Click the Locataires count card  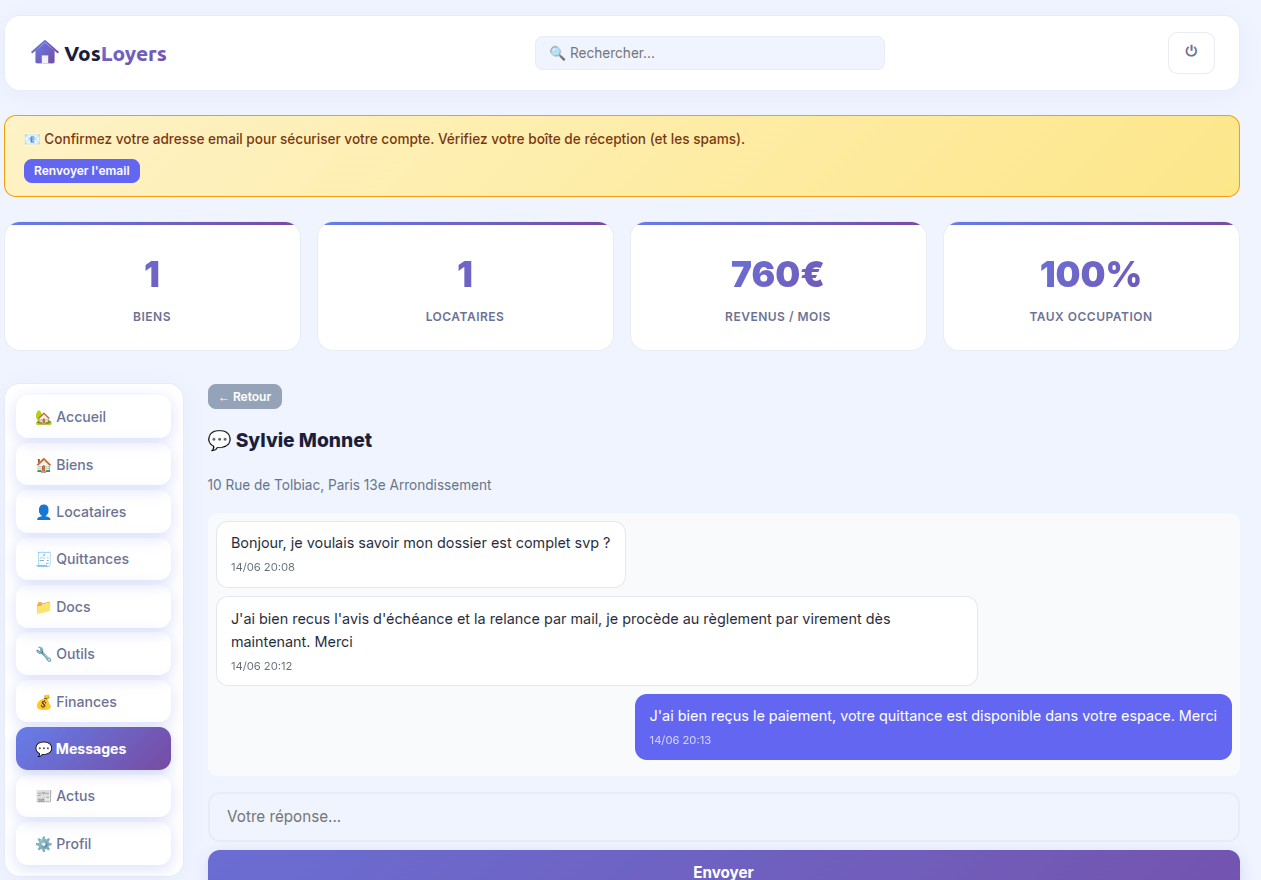pos(465,286)
